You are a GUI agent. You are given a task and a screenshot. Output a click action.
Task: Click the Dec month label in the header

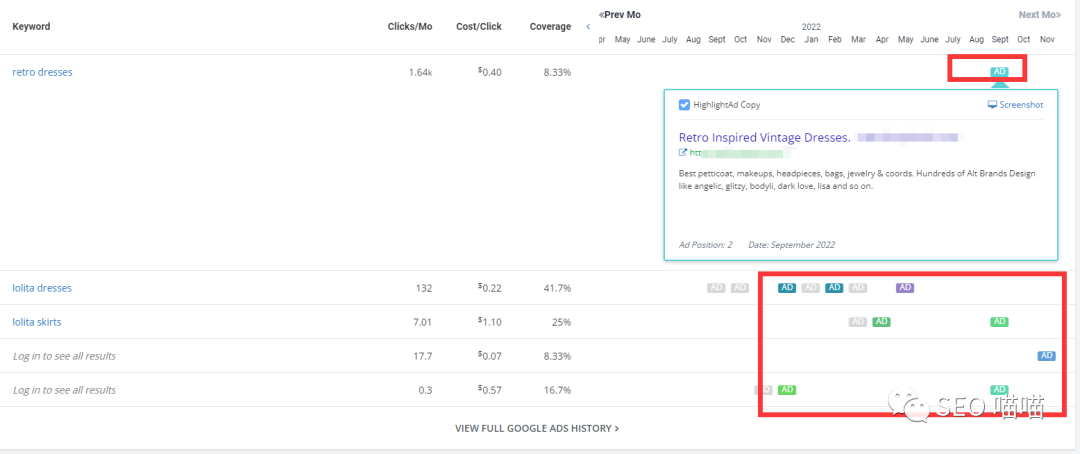click(x=787, y=40)
